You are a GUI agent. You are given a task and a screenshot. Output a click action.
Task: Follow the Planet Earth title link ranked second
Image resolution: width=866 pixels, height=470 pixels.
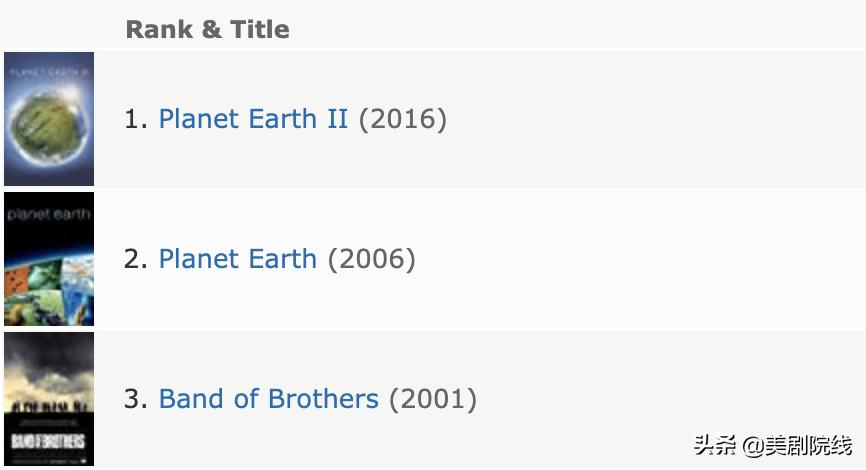[237, 259]
